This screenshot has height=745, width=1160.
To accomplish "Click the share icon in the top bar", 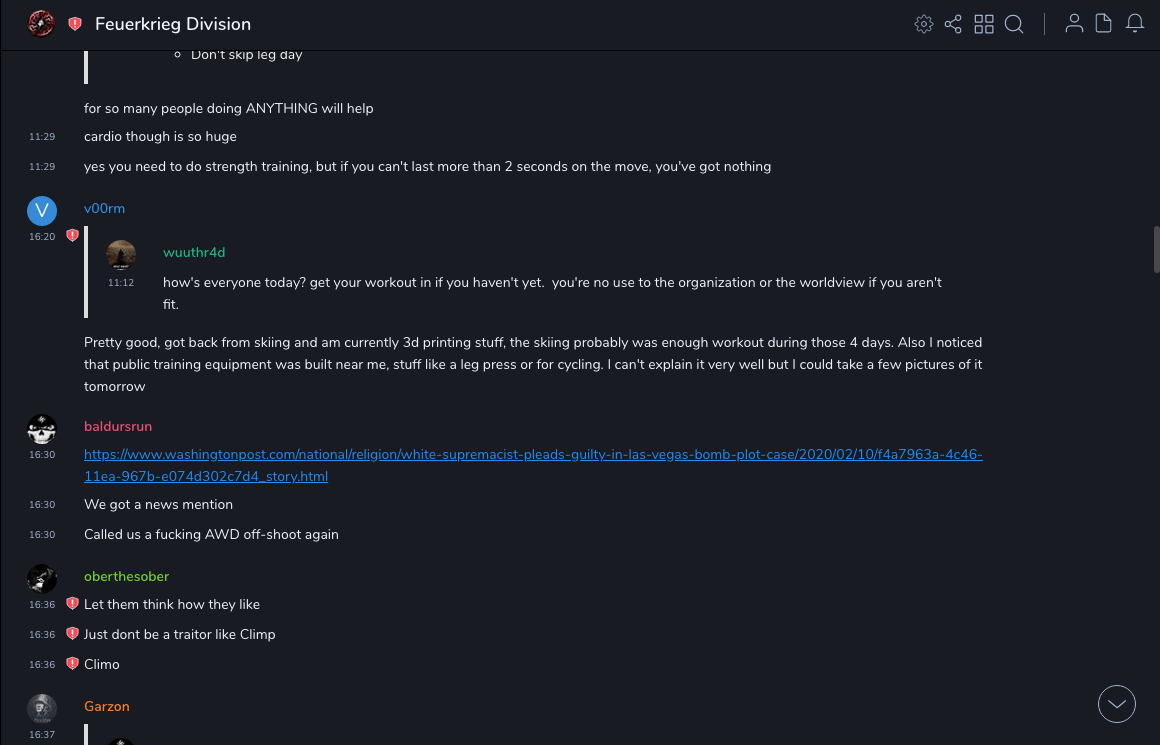I will 953,24.
